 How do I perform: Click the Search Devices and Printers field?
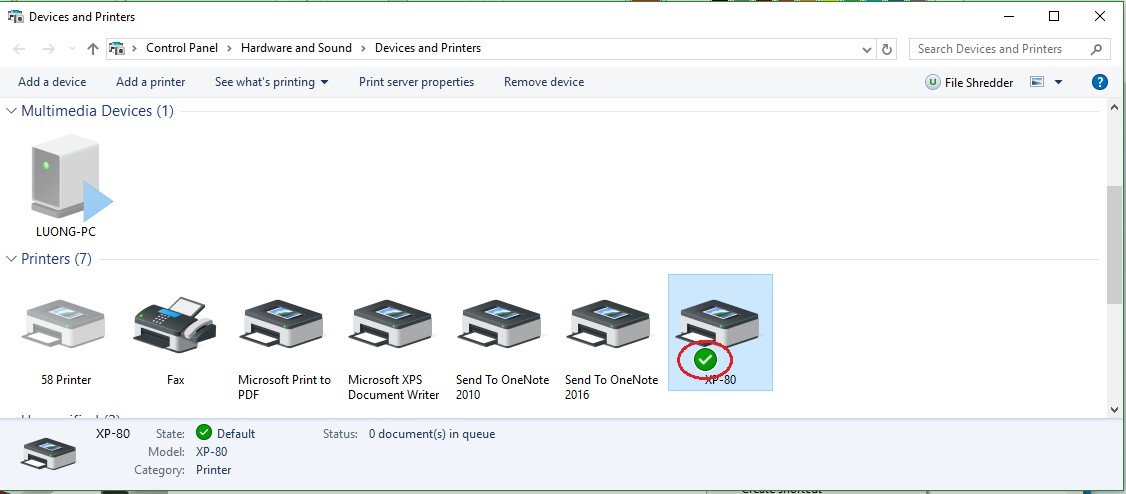(x=1000, y=49)
